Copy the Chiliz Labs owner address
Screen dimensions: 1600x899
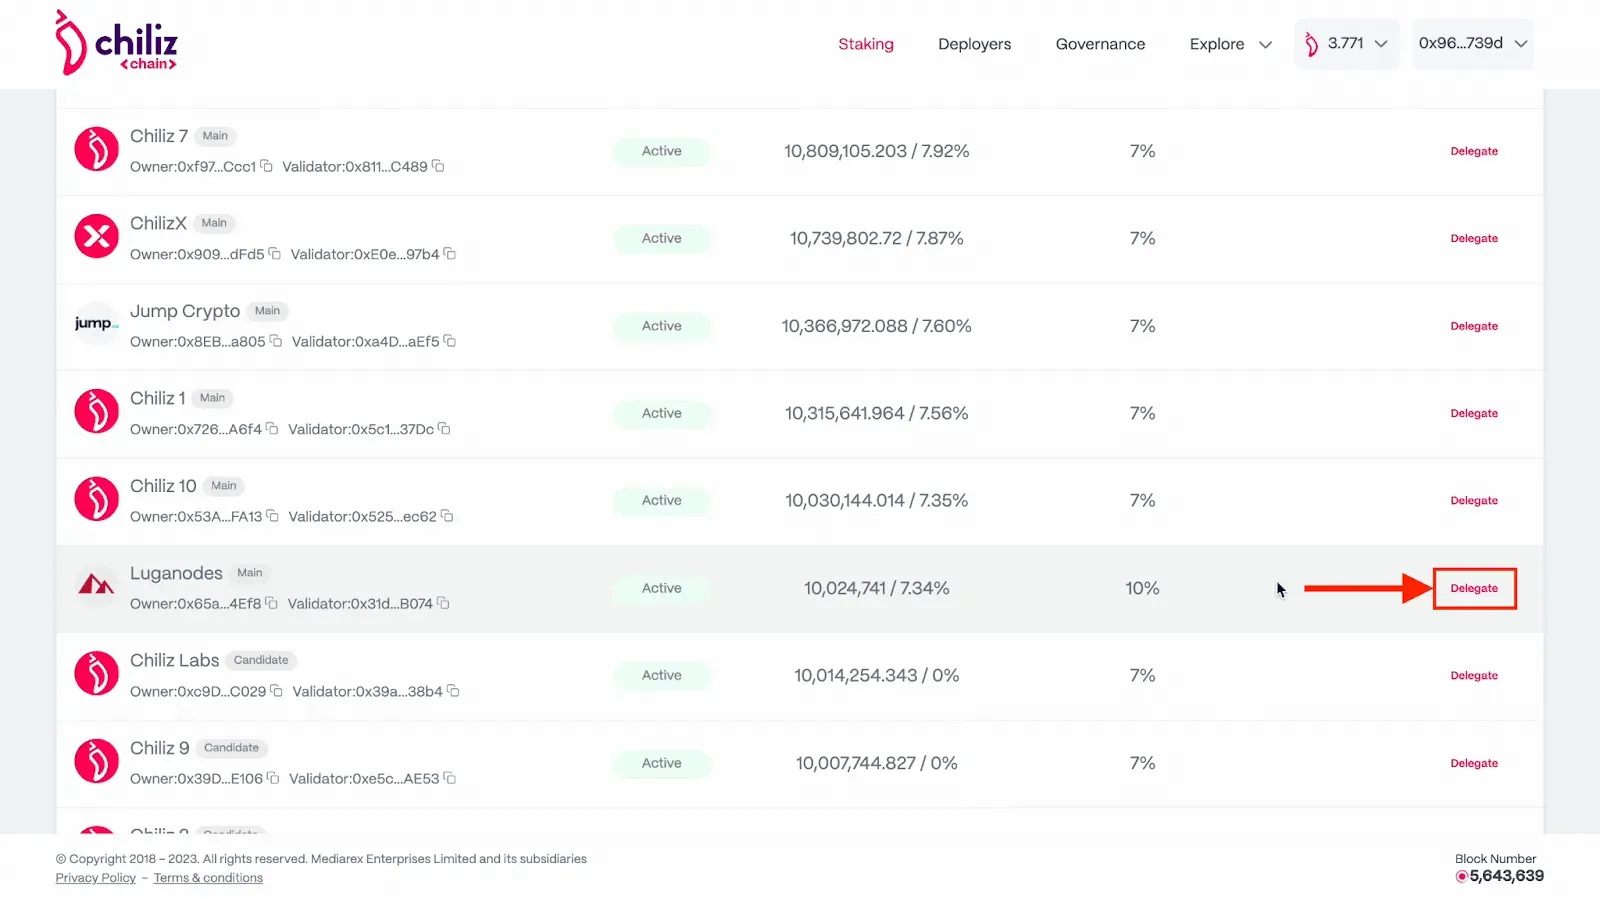tap(276, 691)
